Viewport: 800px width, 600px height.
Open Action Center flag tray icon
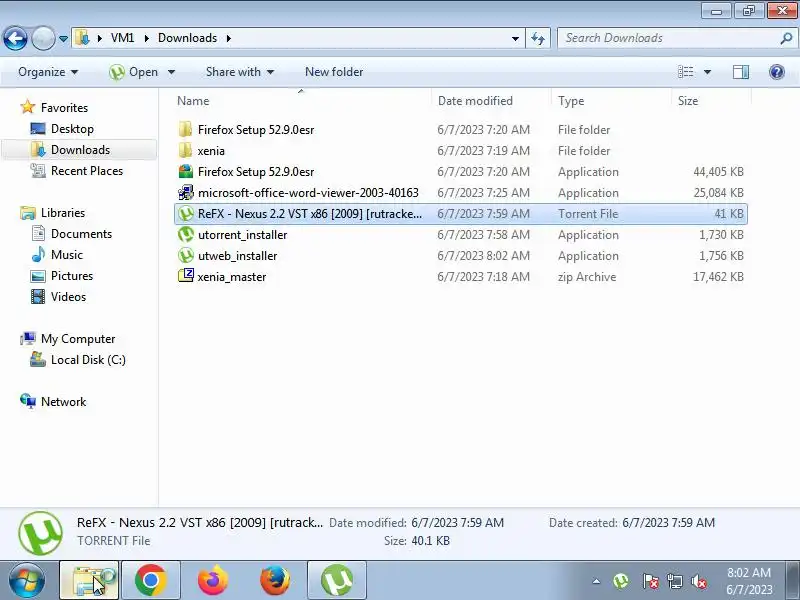point(650,581)
